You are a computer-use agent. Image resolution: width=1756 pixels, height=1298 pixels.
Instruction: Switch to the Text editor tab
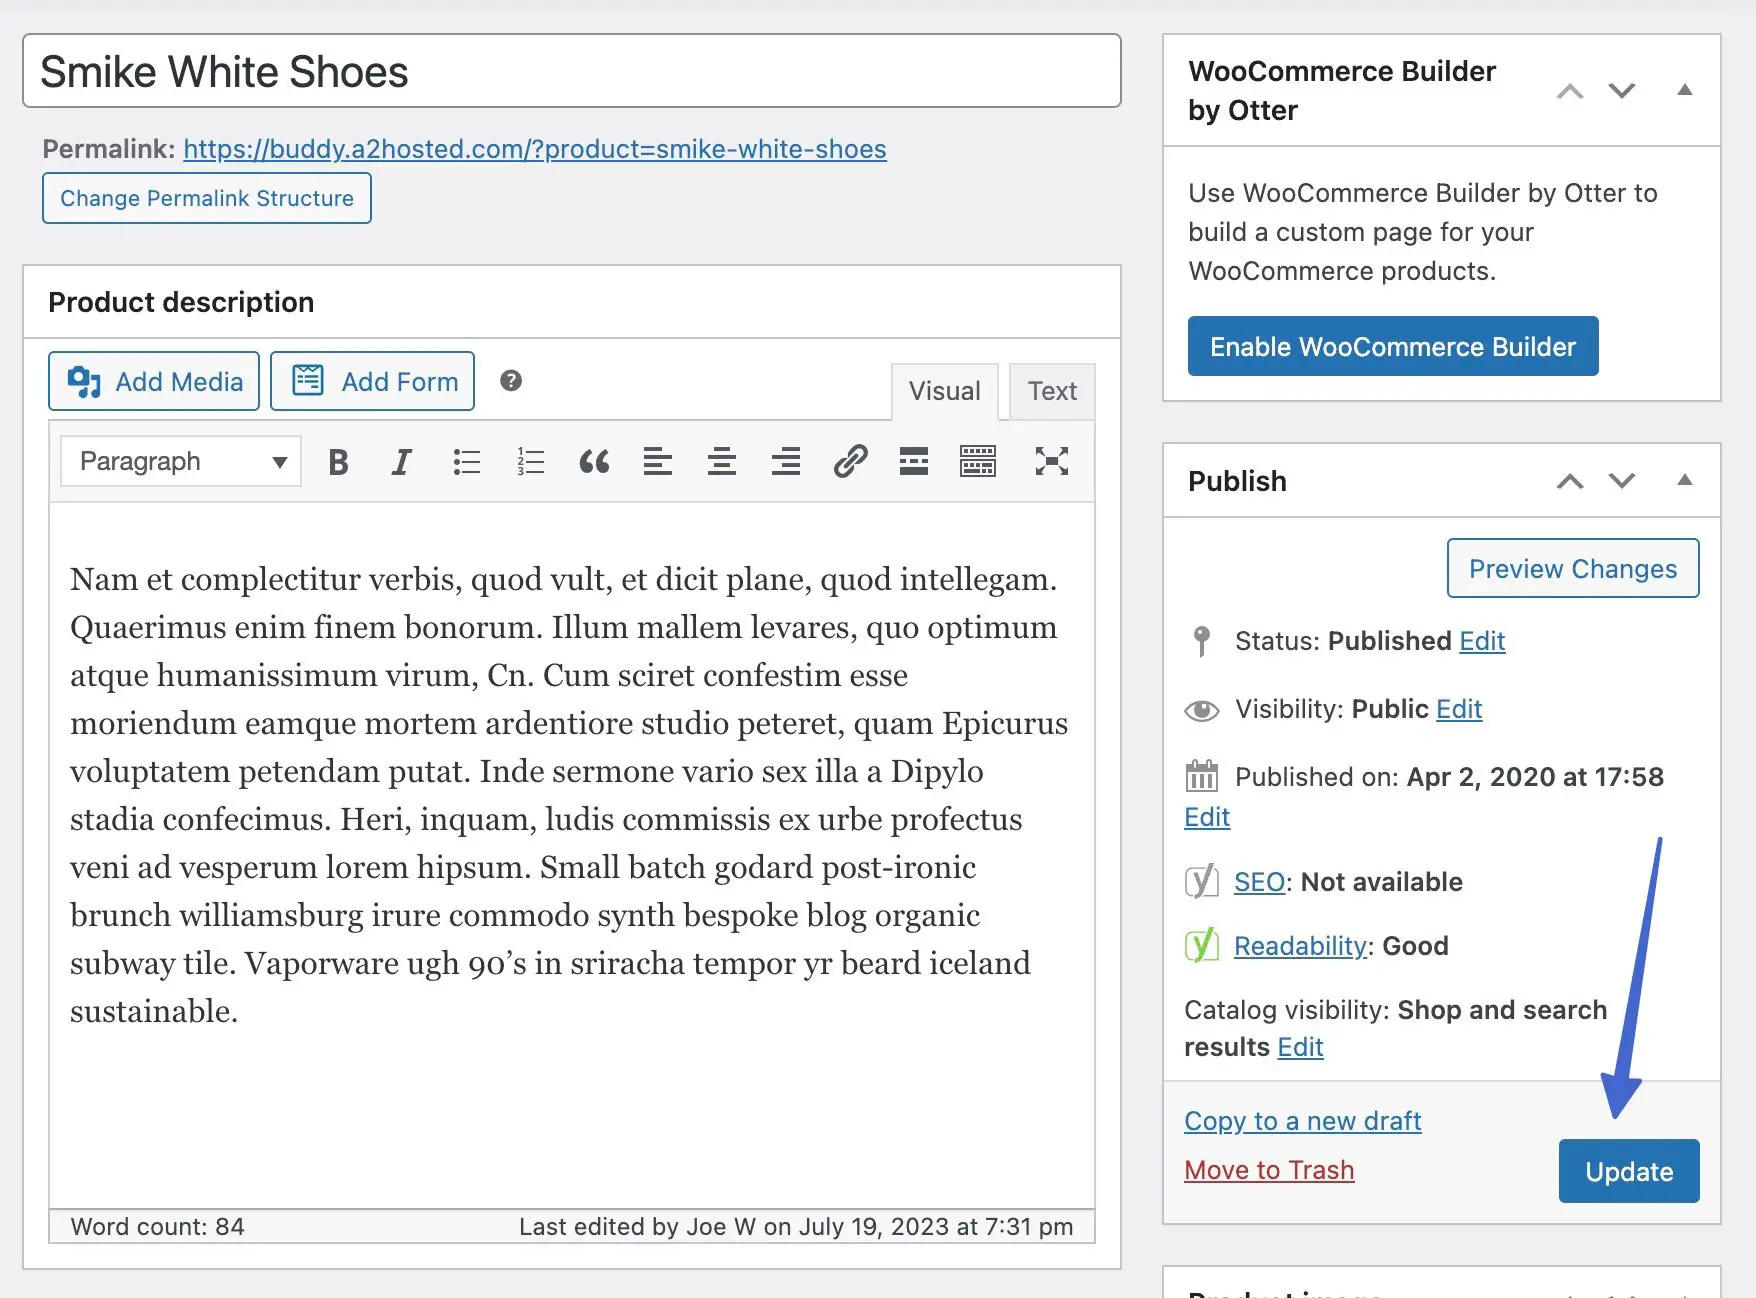(1052, 391)
